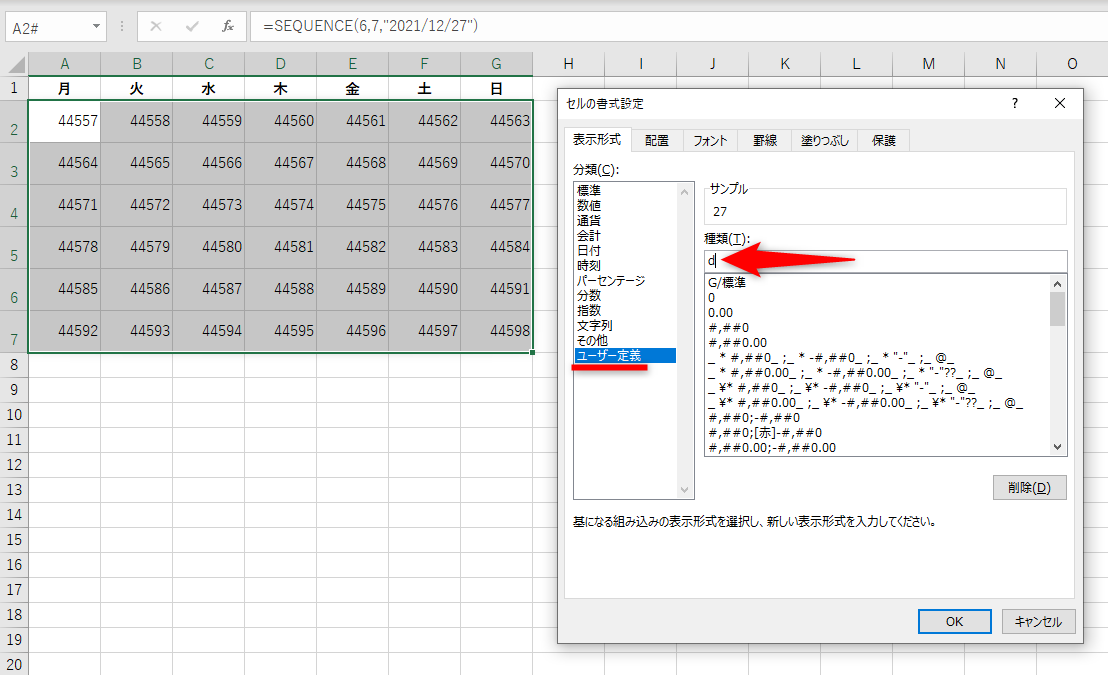
Task: Switch to the 配置 tab
Action: 657,141
